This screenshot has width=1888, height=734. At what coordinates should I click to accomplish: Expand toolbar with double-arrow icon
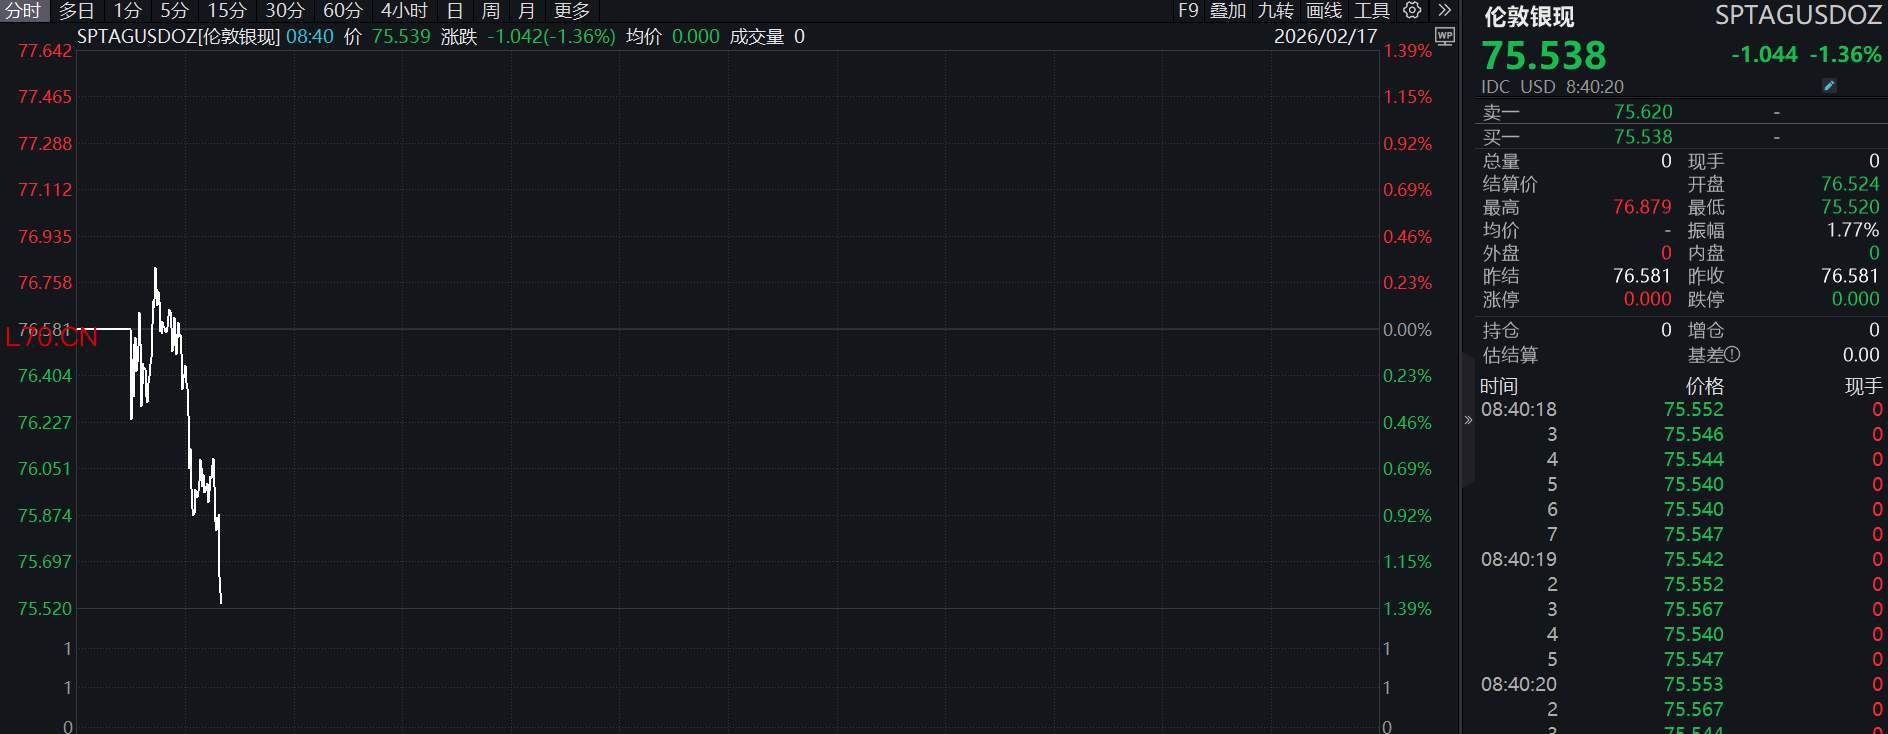point(1444,10)
